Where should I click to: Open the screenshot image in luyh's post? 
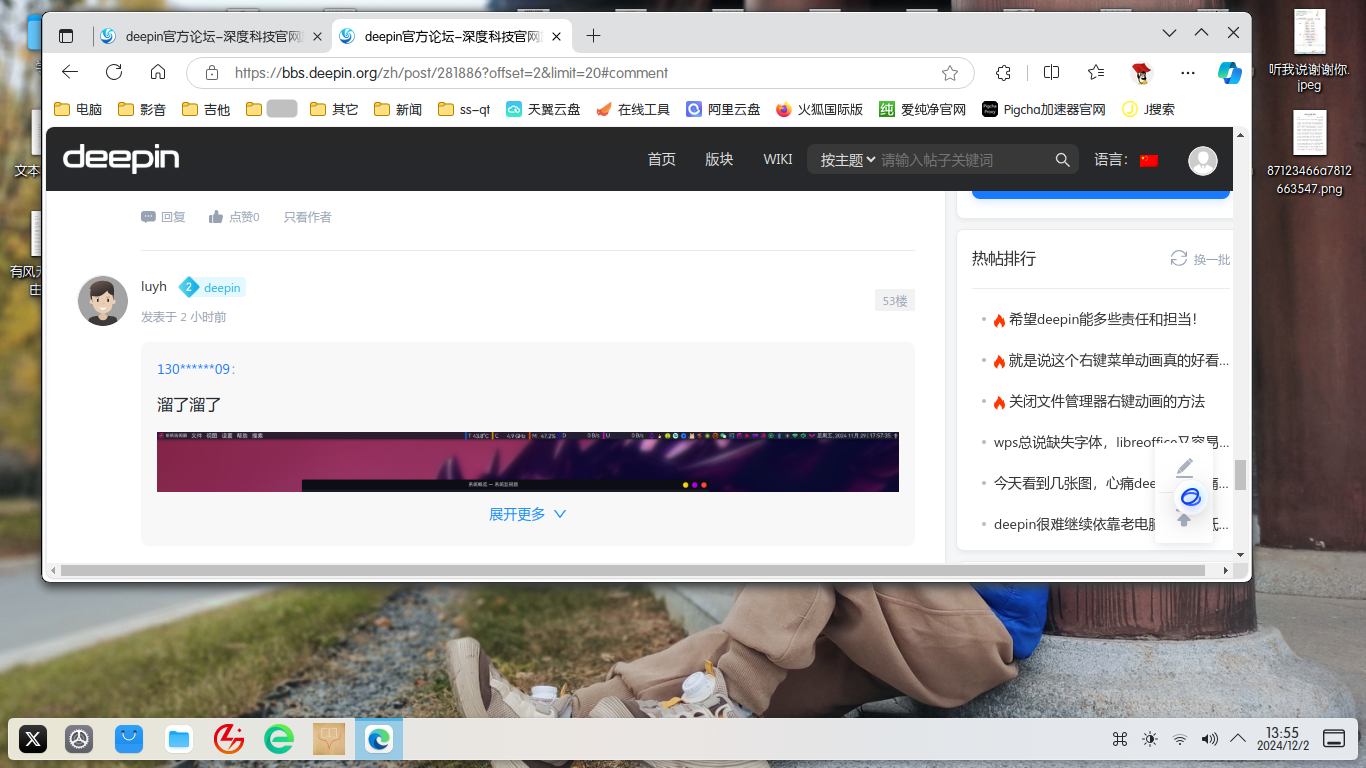click(528, 462)
